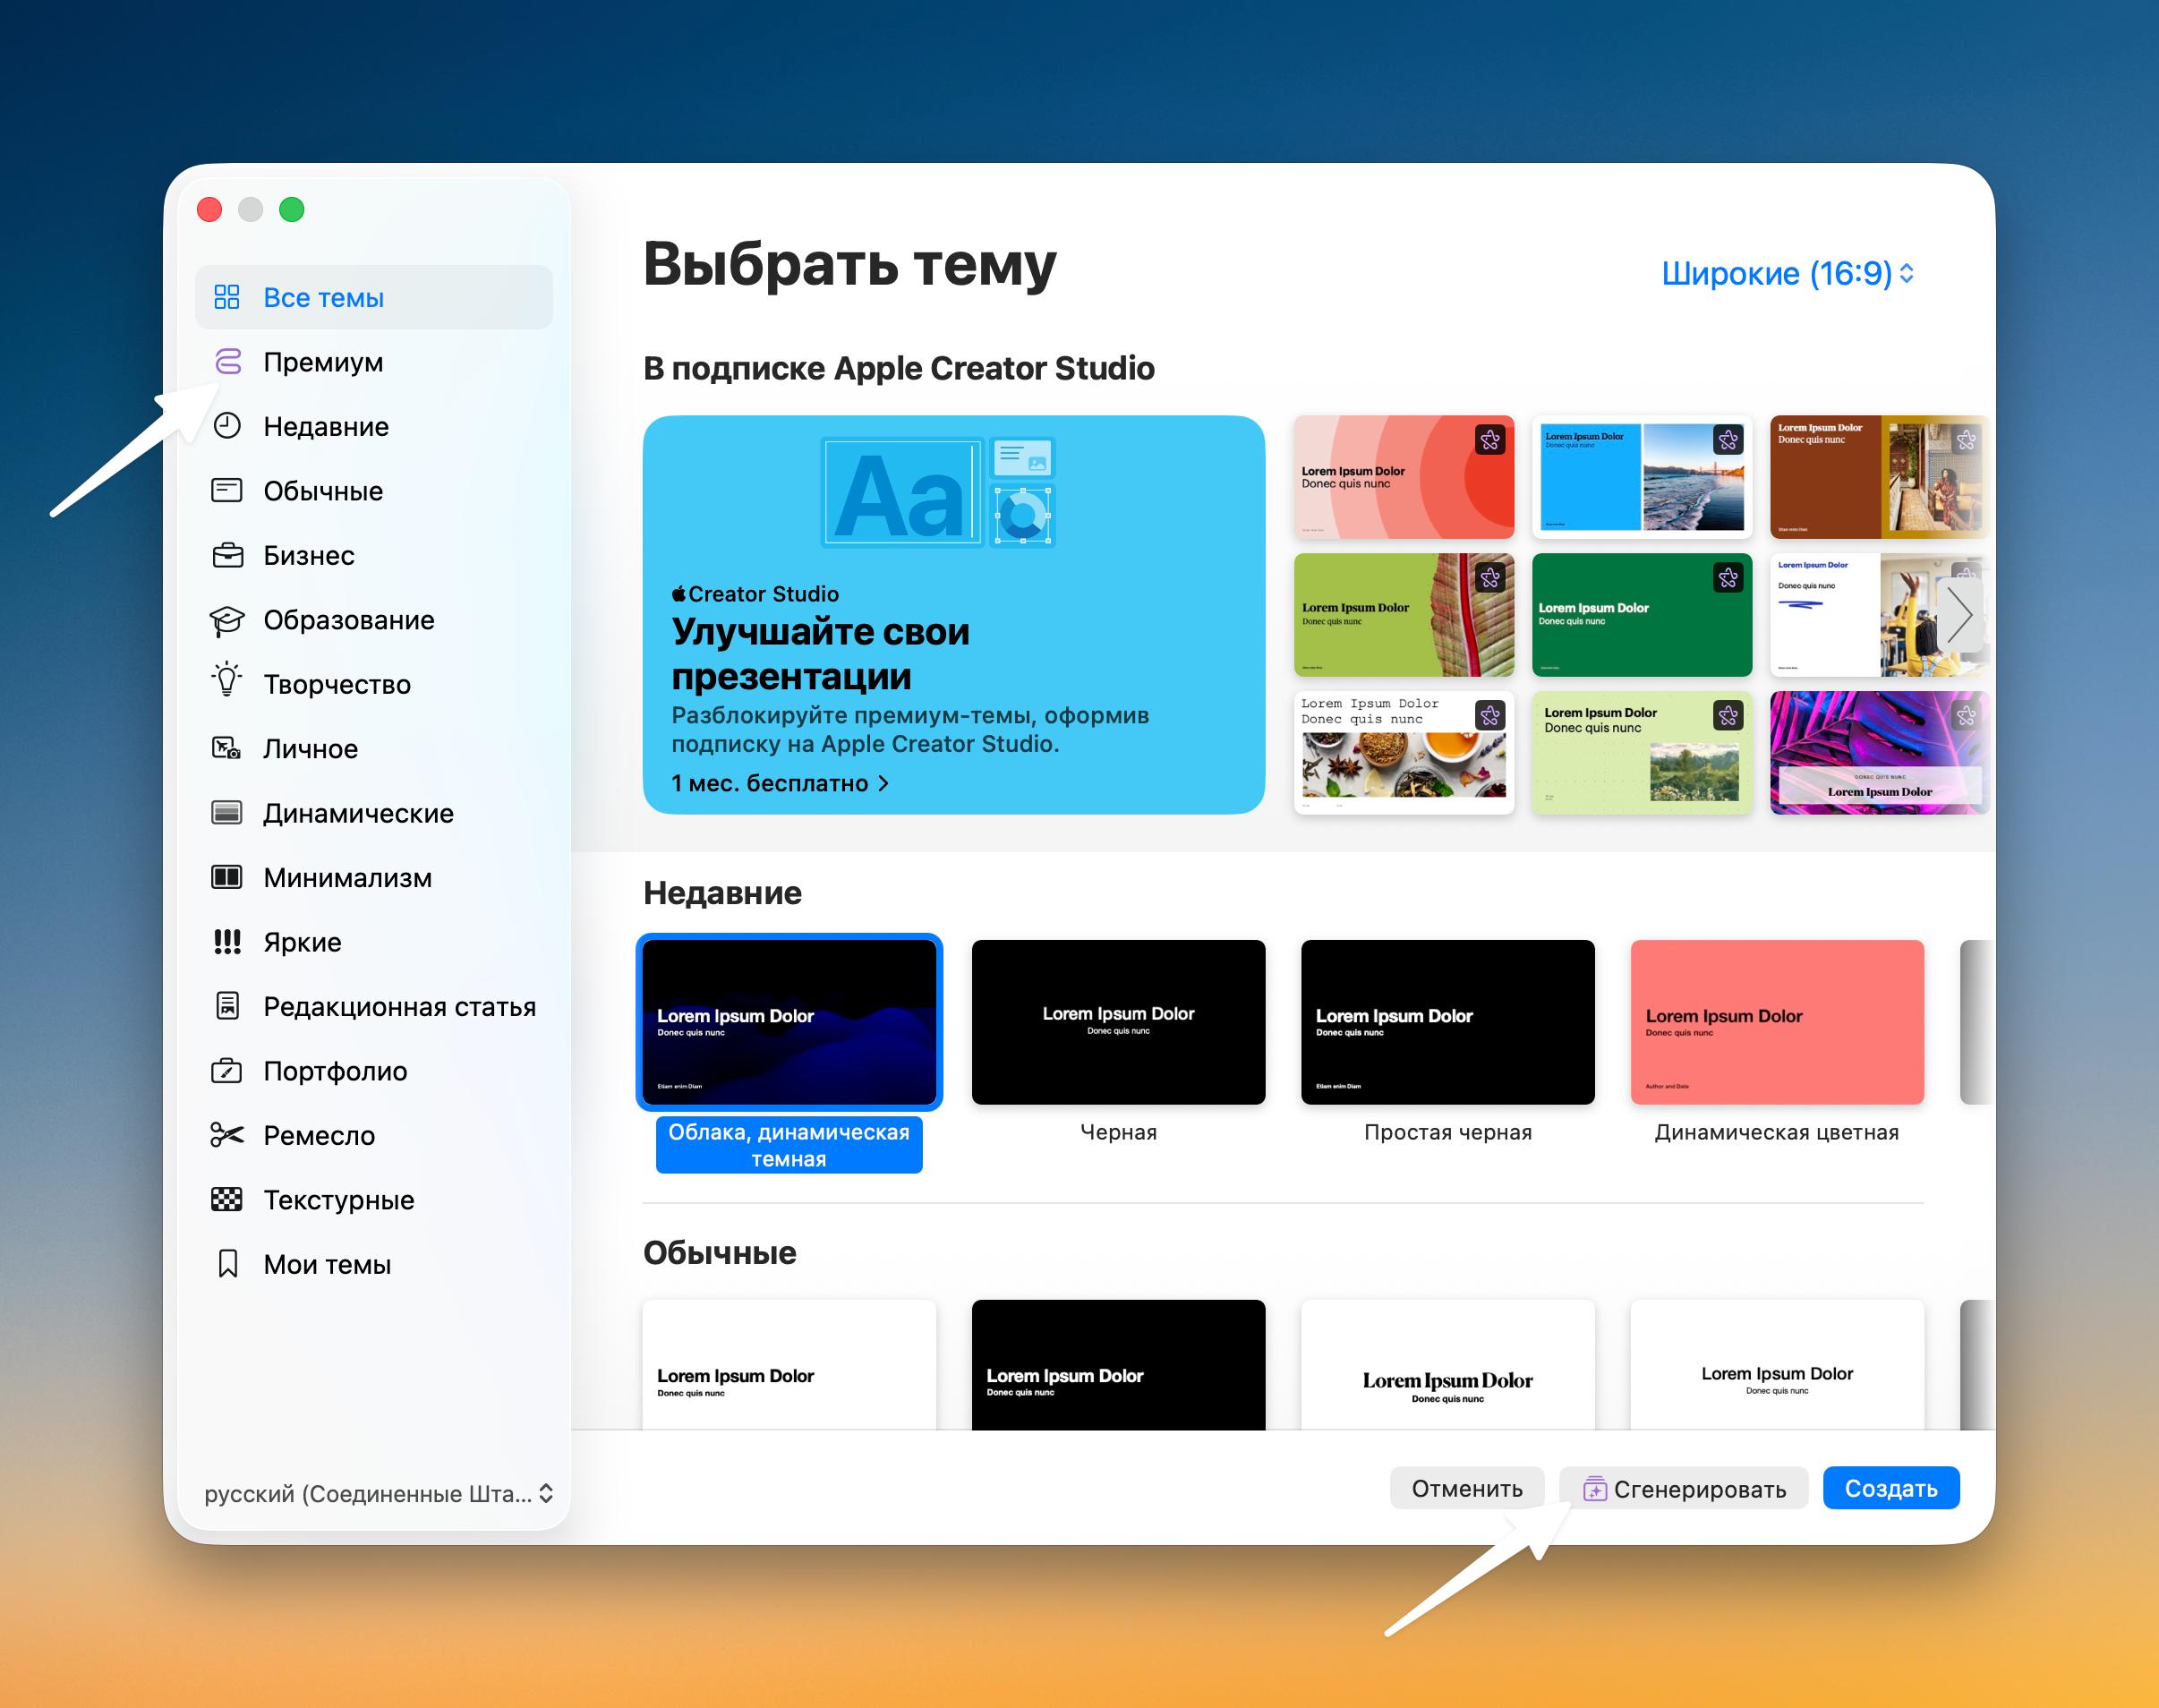Select the Динамическая цветная coral theme thumbnail
This screenshot has width=2159, height=1708.
1777,1022
